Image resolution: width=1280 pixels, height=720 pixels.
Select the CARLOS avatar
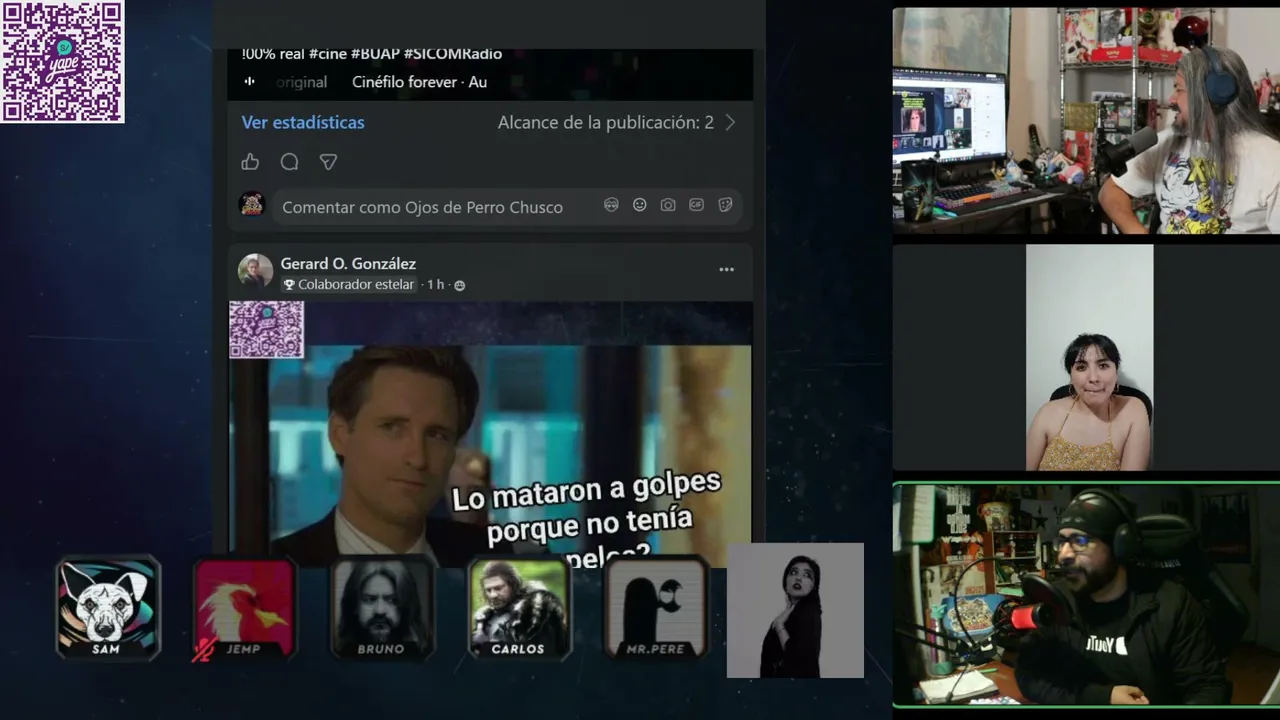coord(519,608)
